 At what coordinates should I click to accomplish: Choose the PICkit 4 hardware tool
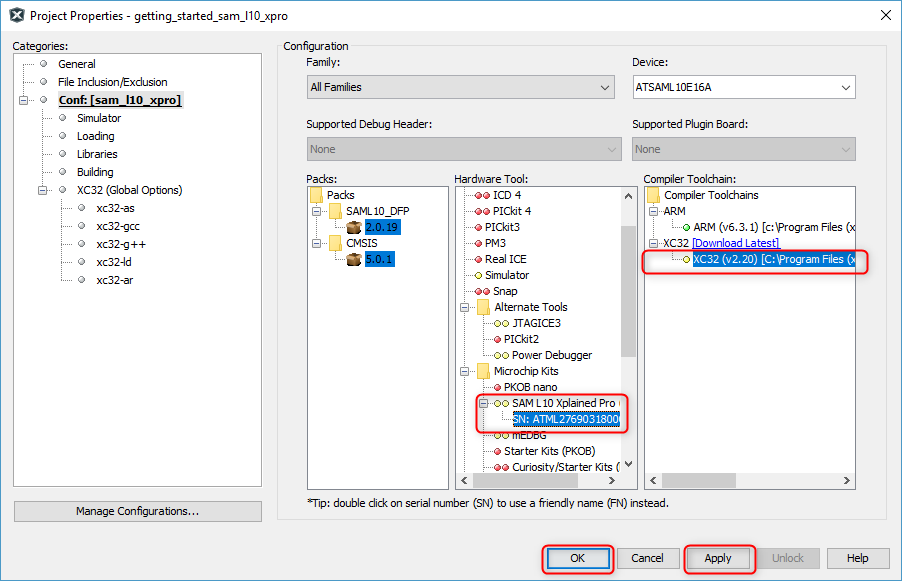point(512,211)
